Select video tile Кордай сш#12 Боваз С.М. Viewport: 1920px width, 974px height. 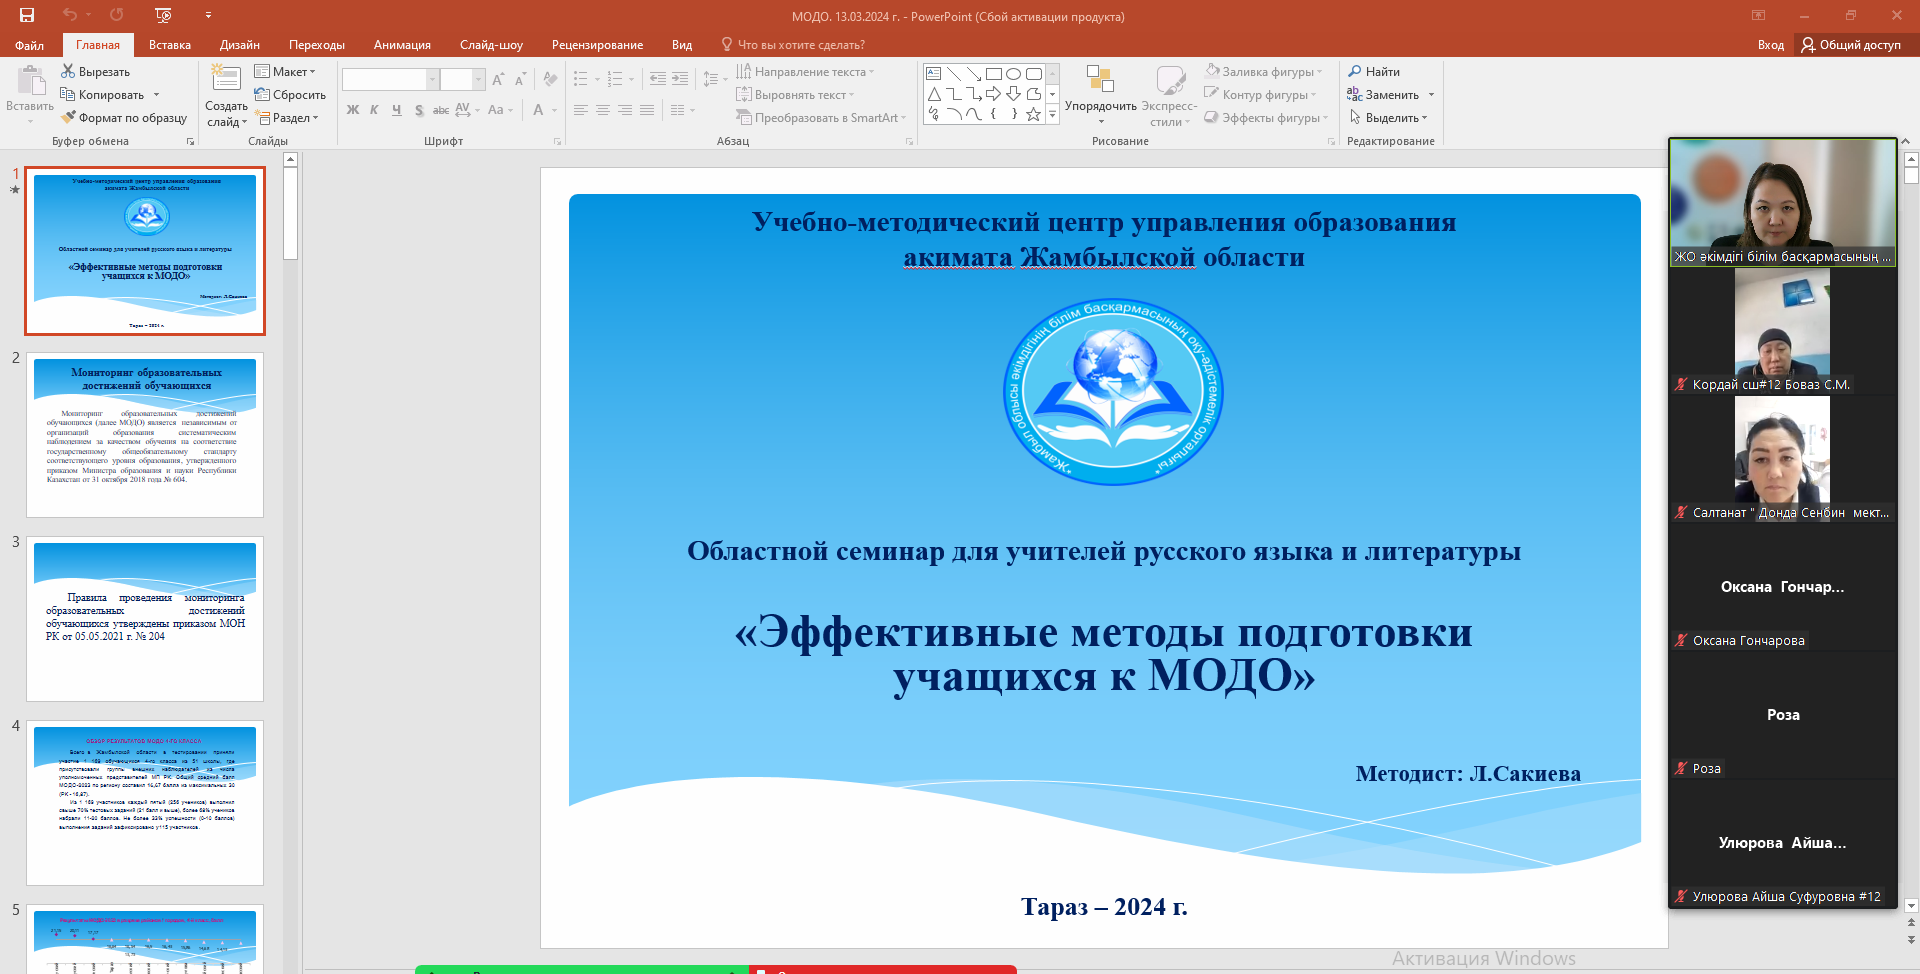tap(1783, 331)
